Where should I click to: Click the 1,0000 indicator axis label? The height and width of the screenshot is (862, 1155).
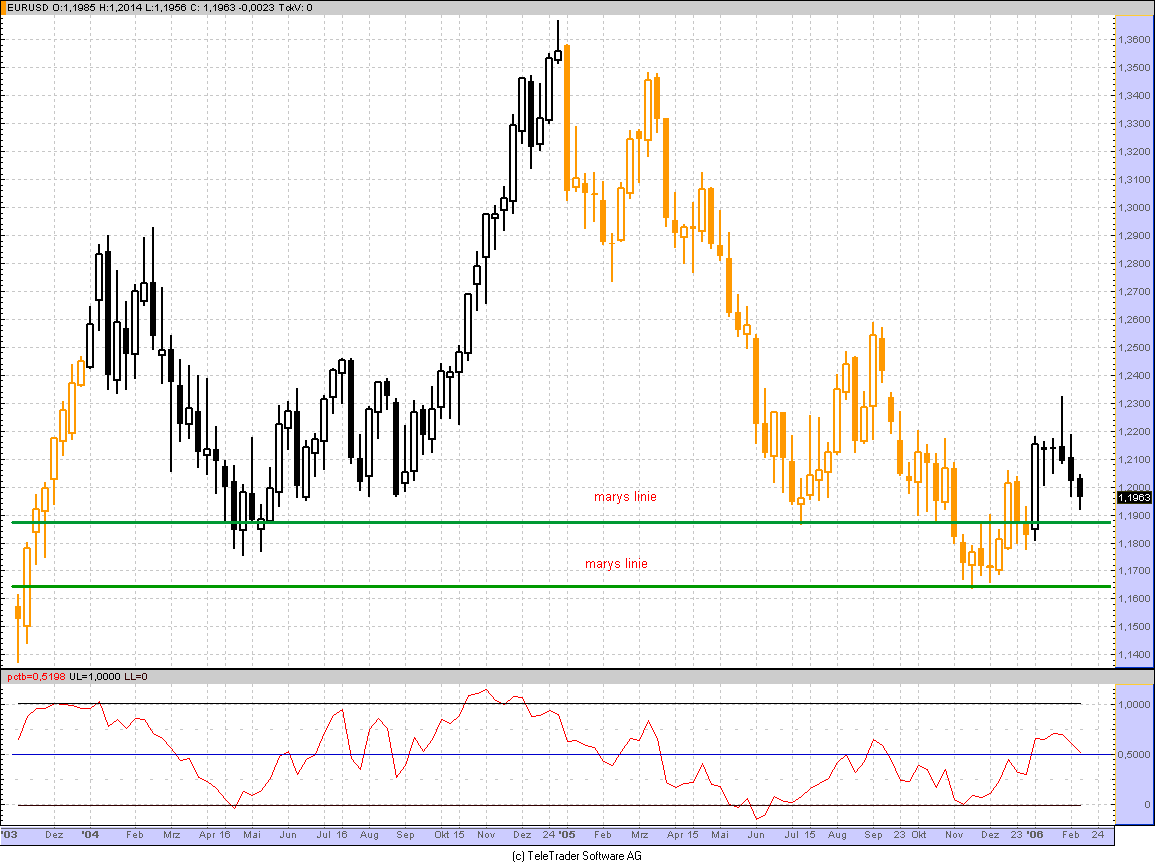(1134, 704)
